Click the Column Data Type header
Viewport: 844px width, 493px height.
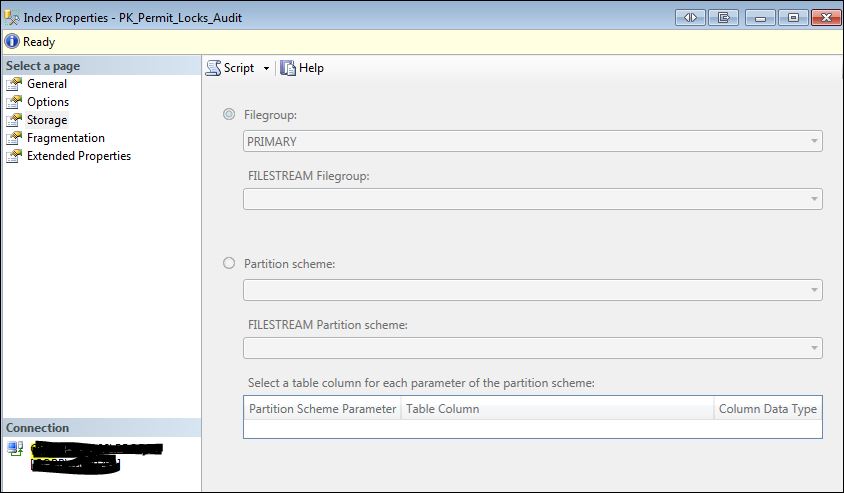point(767,408)
